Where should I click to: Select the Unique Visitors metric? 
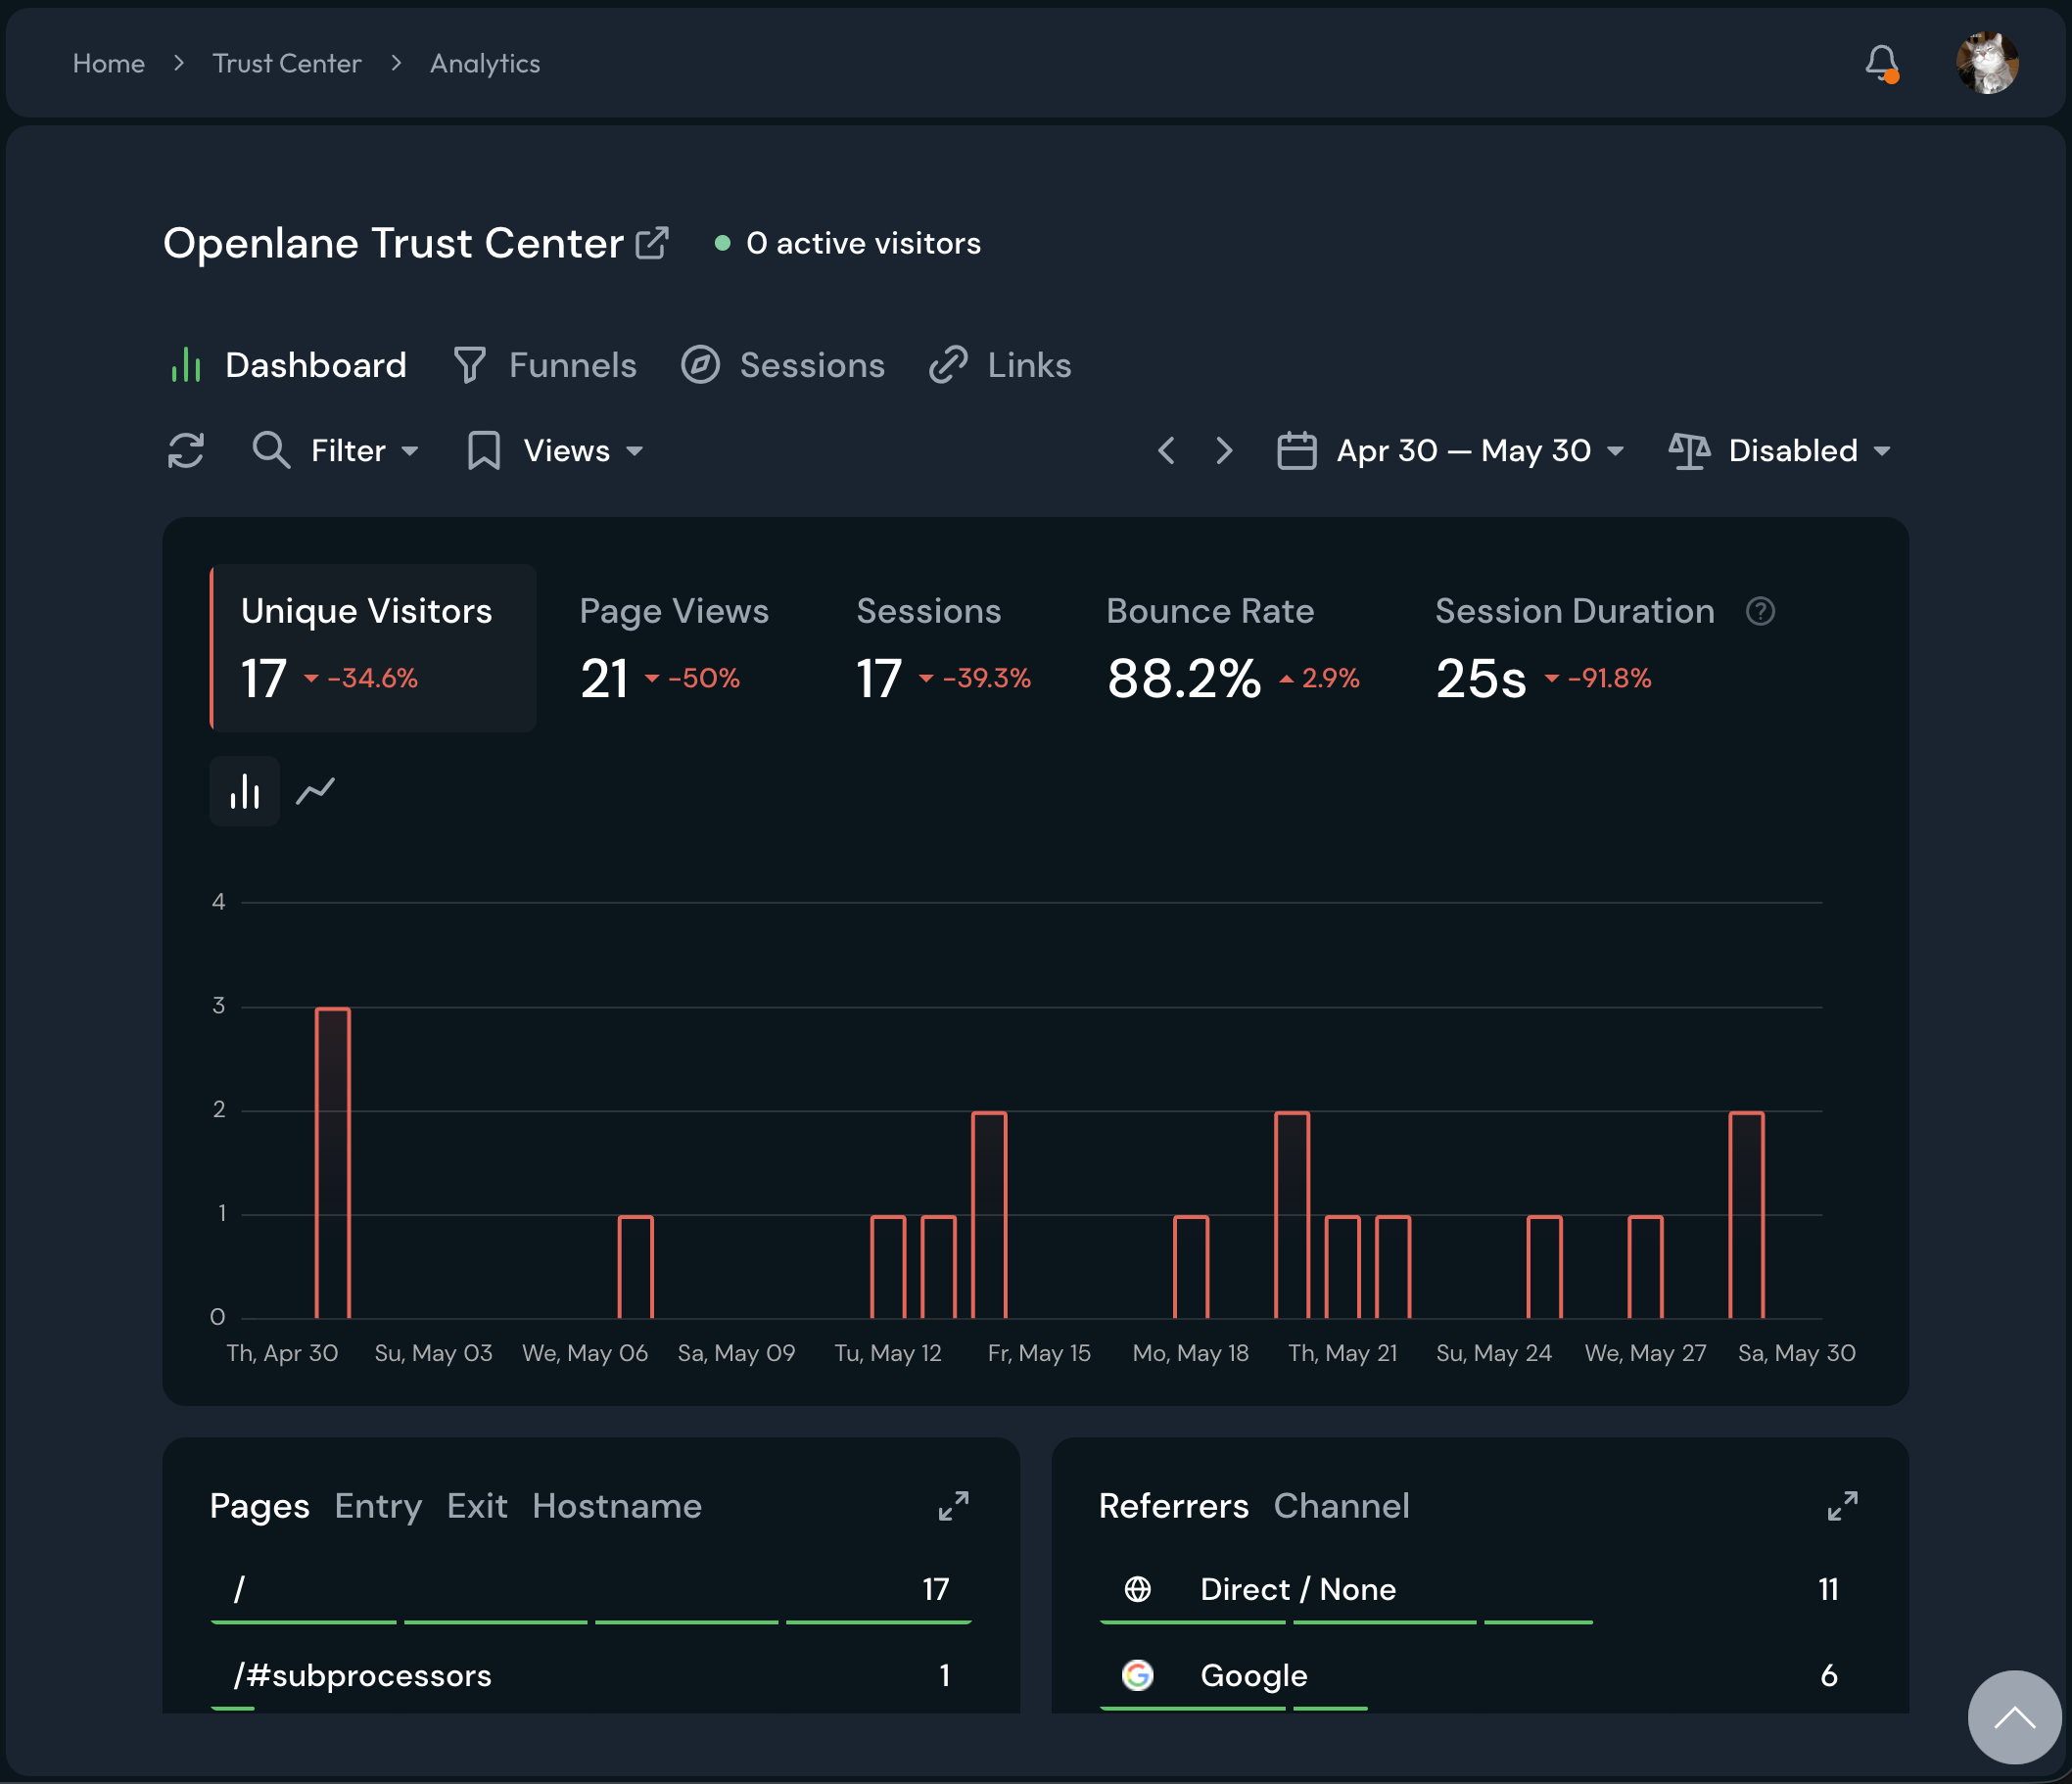(373, 648)
